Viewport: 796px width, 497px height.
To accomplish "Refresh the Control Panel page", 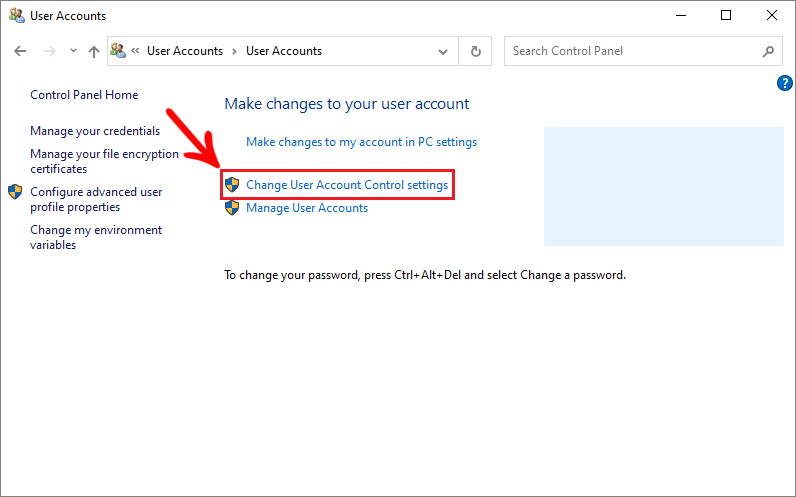I will tap(475, 51).
